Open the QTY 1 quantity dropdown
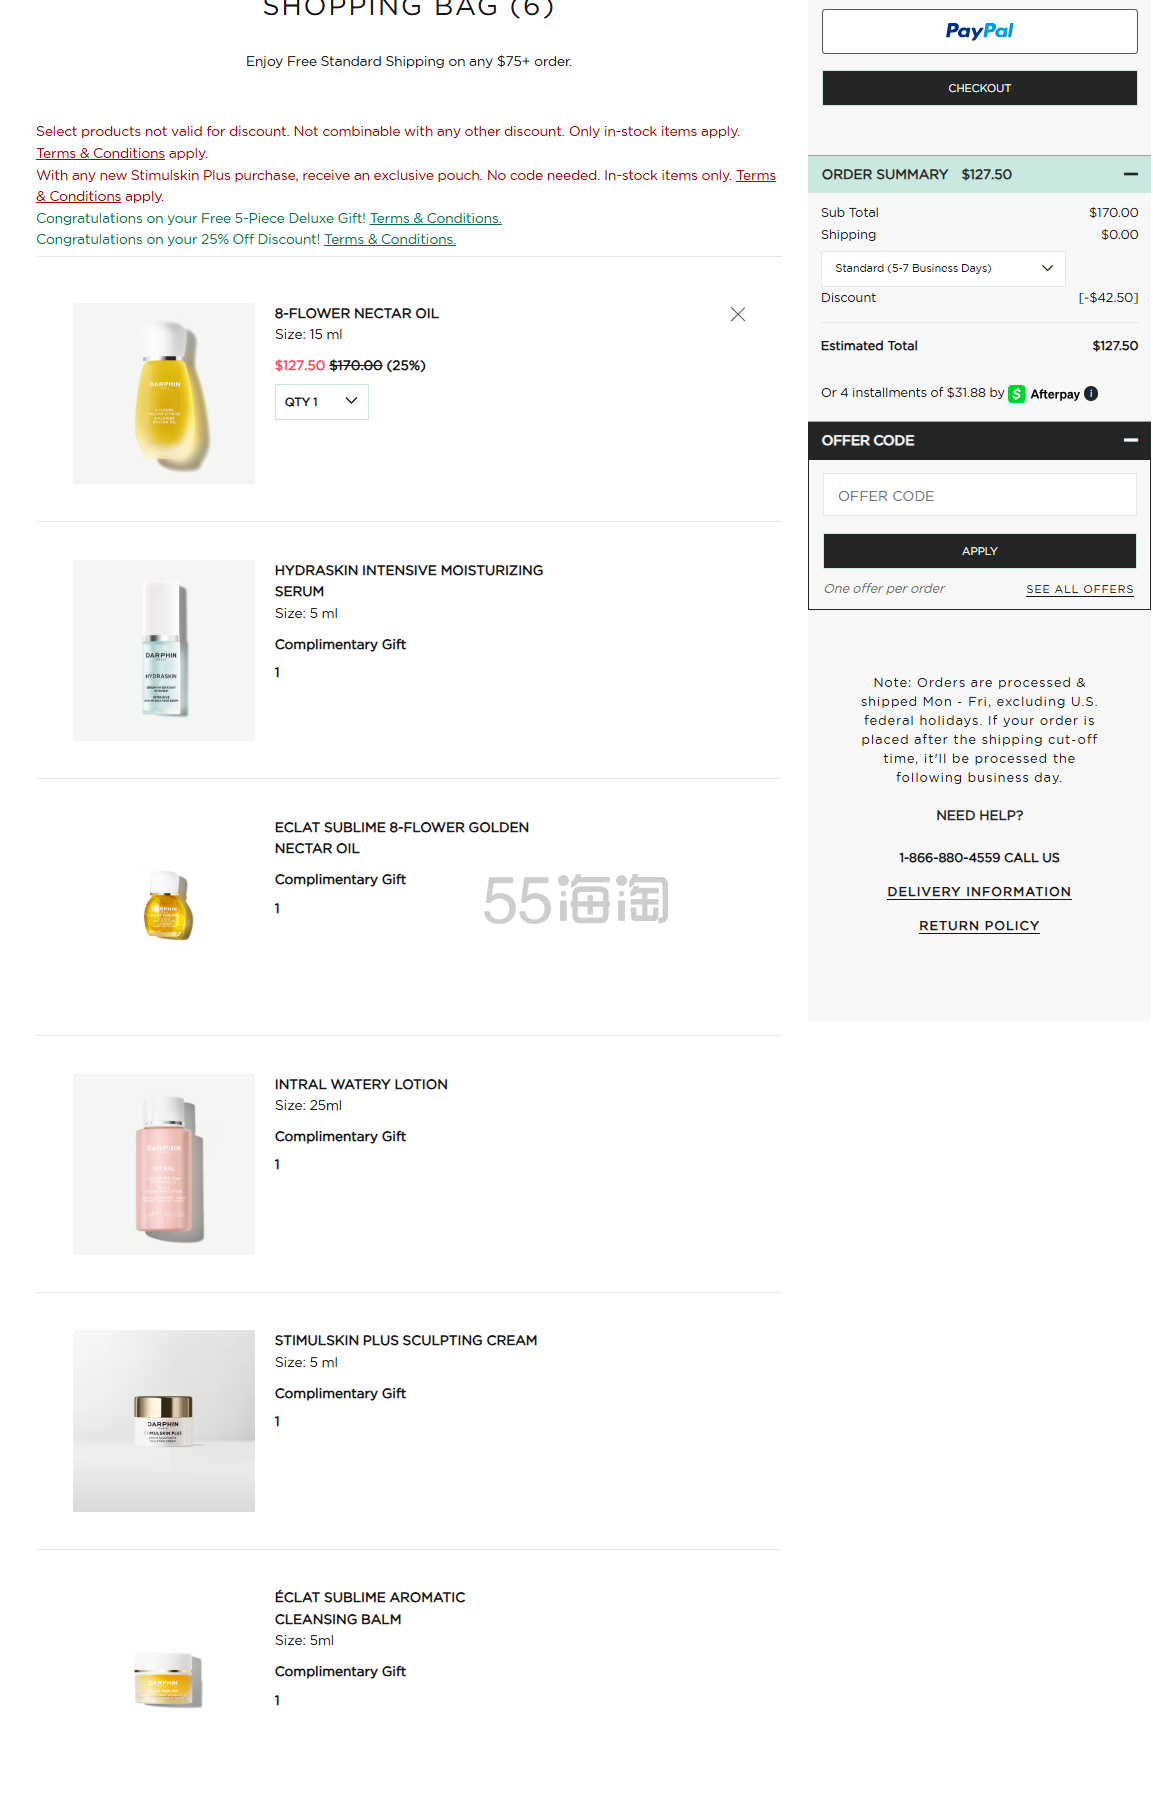This screenshot has height=1798, width=1153. 321,402
